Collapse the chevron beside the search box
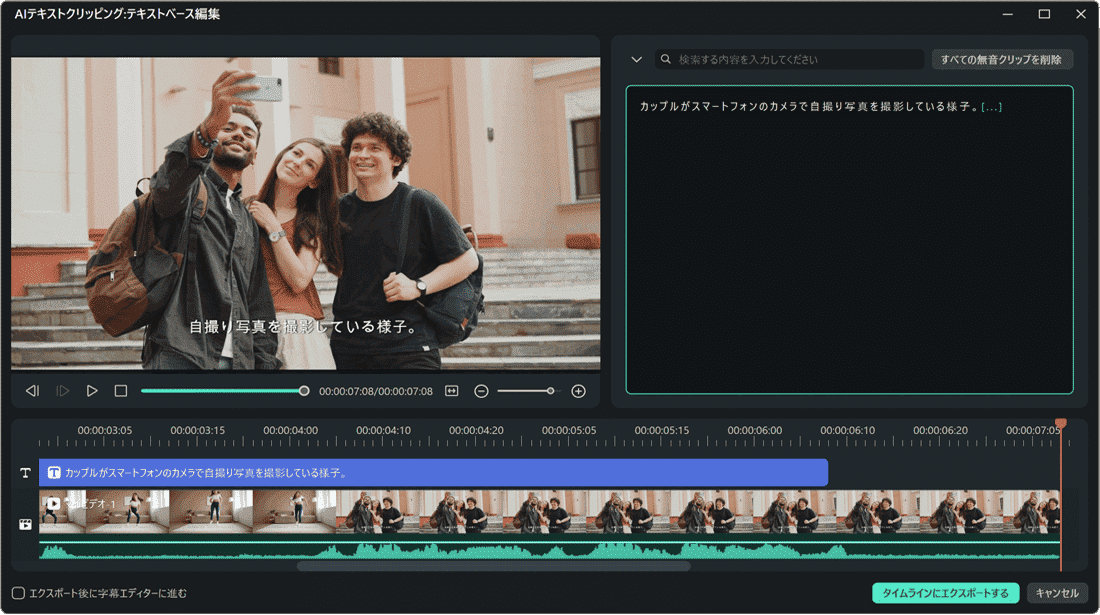This screenshot has width=1100, height=615. [x=636, y=60]
